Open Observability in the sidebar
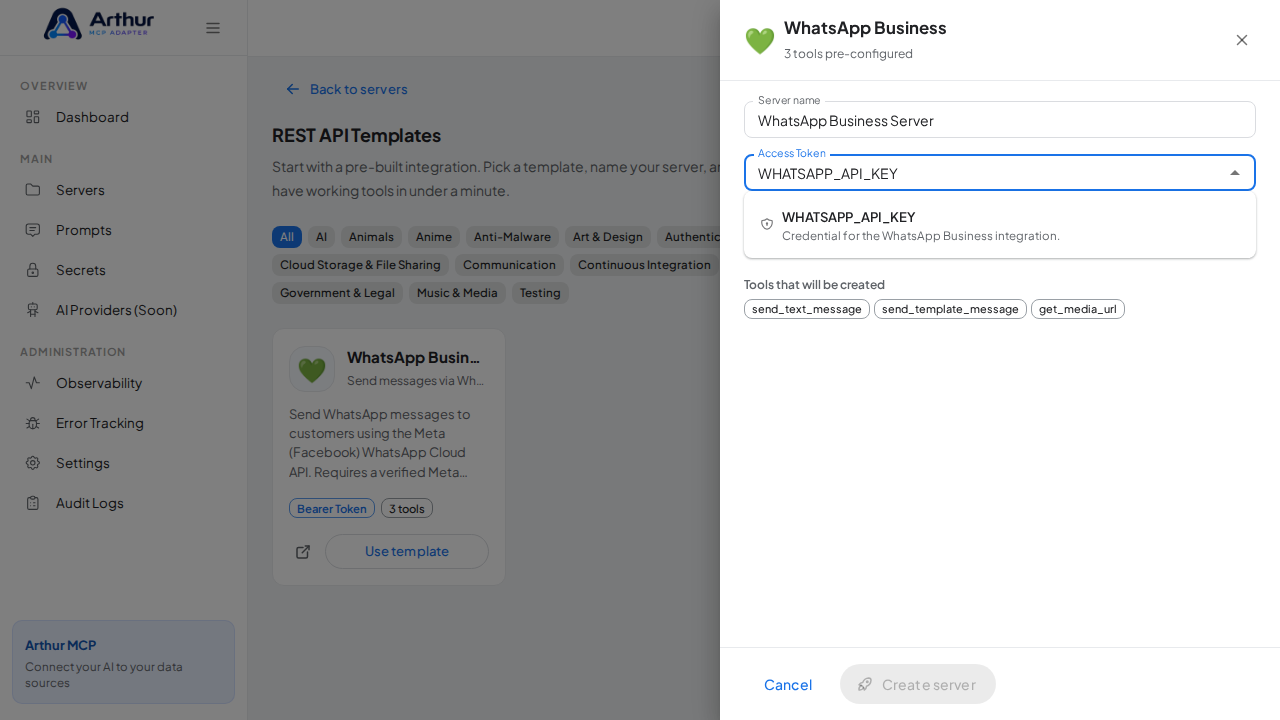This screenshot has height=720, width=1280. (123, 383)
